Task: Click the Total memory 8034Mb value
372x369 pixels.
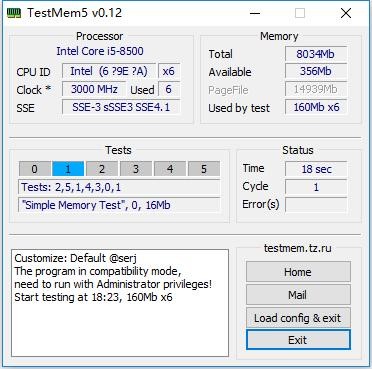Action: click(x=316, y=54)
